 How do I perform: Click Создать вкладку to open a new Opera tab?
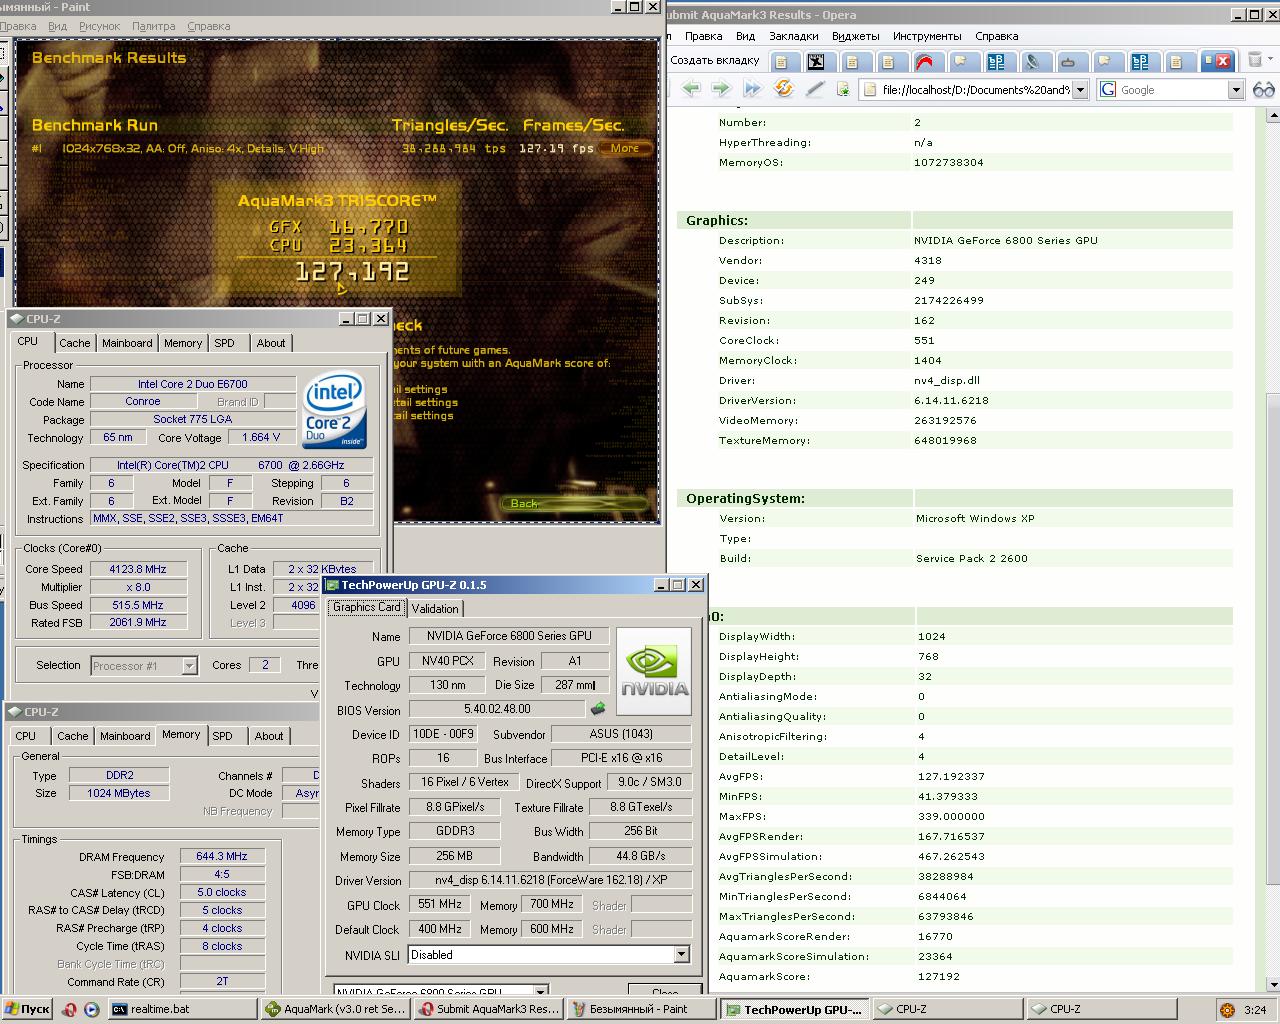point(715,60)
